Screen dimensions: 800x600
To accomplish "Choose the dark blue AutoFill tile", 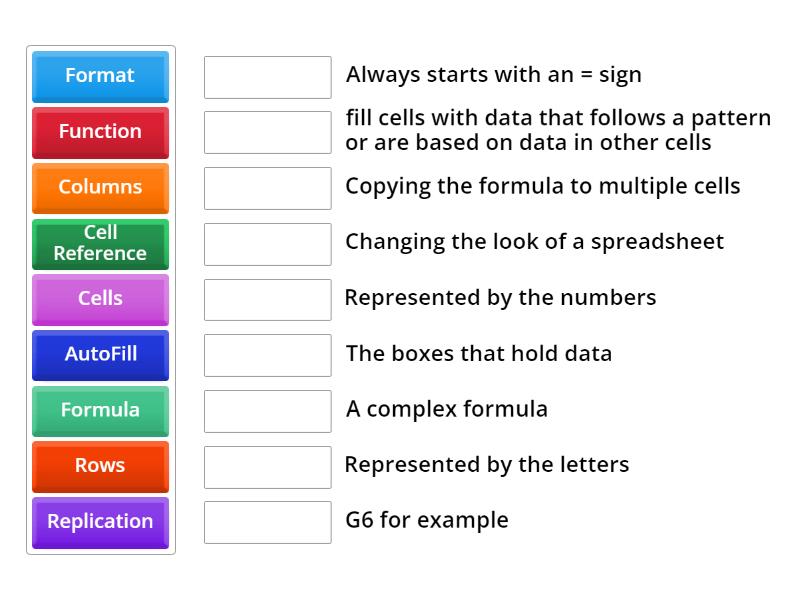I will (100, 354).
